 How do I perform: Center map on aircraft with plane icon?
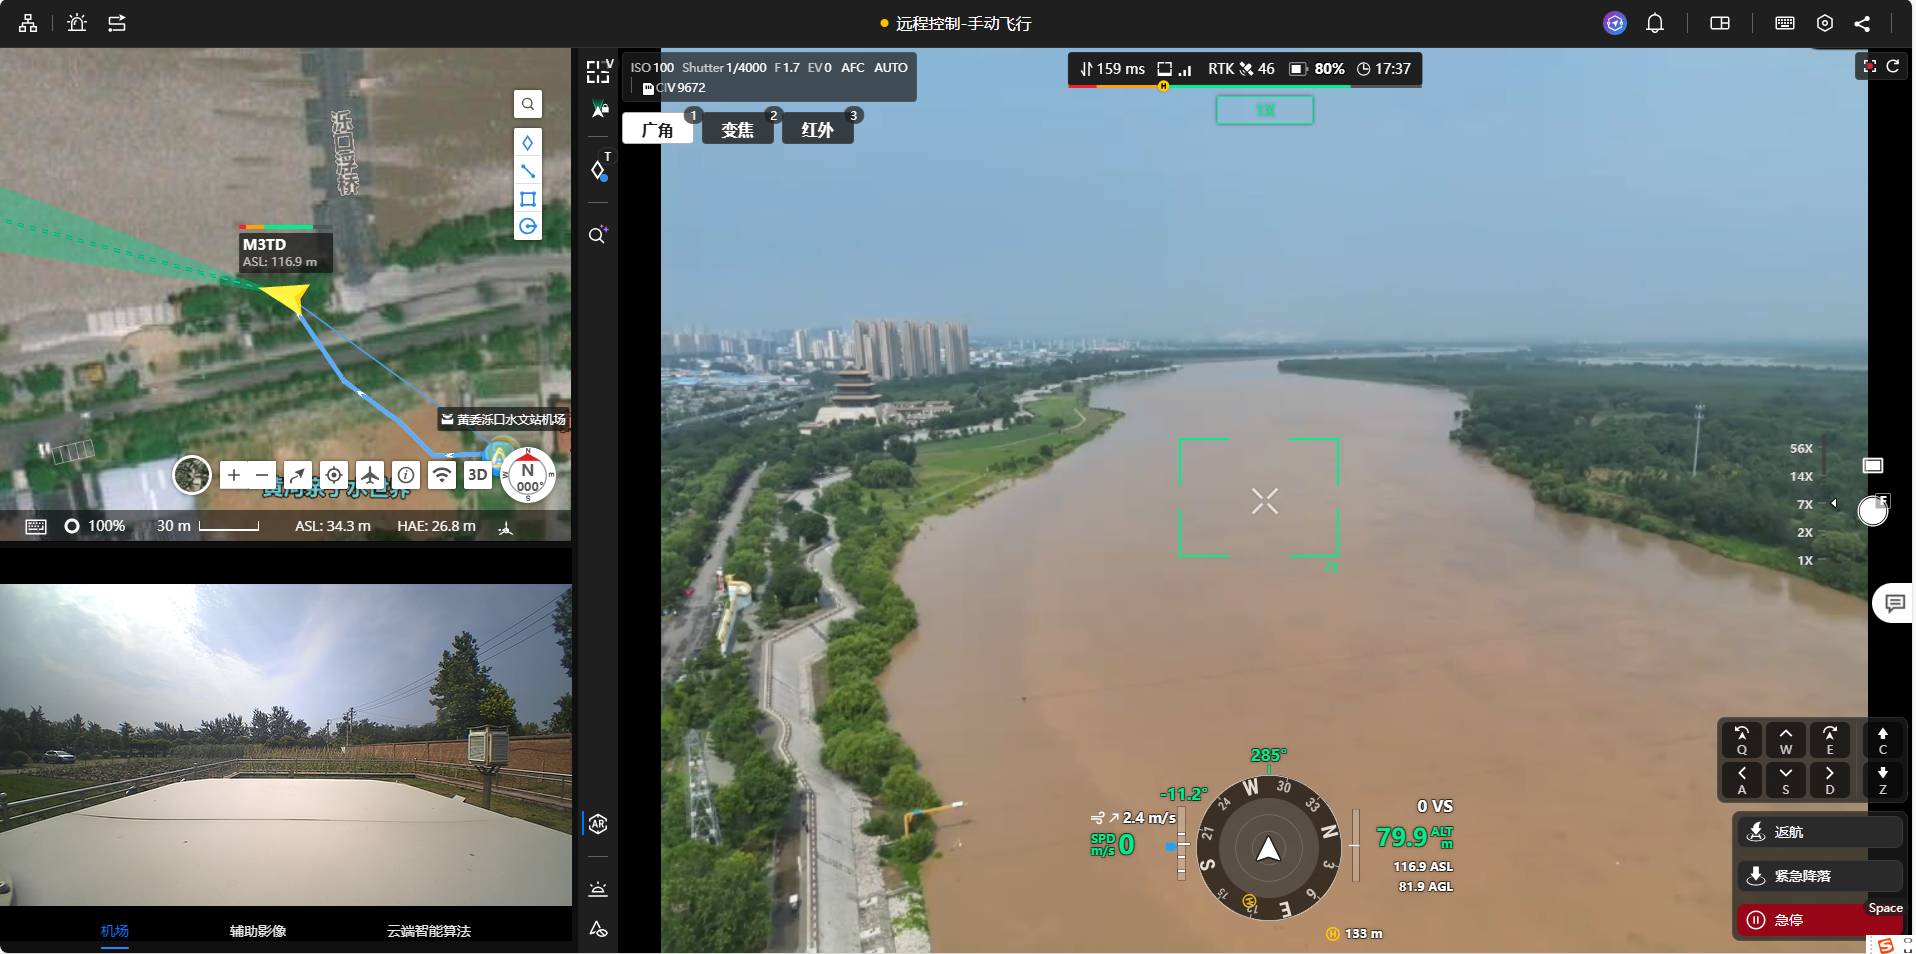tap(370, 475)
